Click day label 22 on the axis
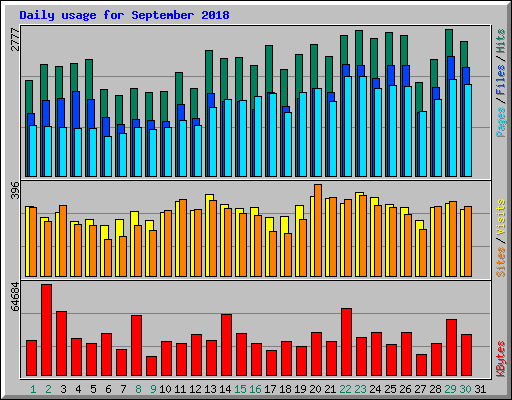Viewport: 512px width, 400px height. coord(345,389)
